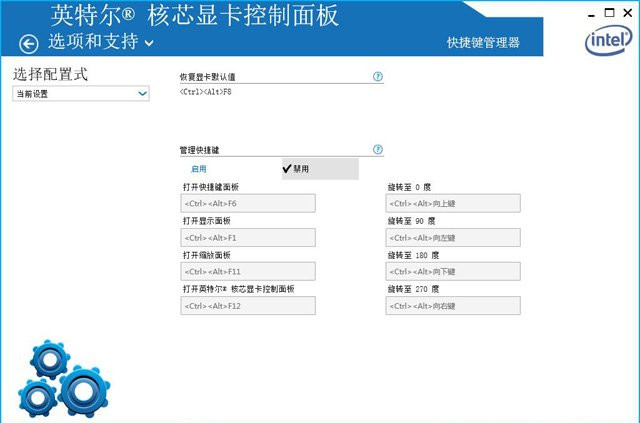This screenshot has height=423, width=640.
Task: Click the 管理快捷键 section label
Action: pyautogui.click(x=200, y=150)
